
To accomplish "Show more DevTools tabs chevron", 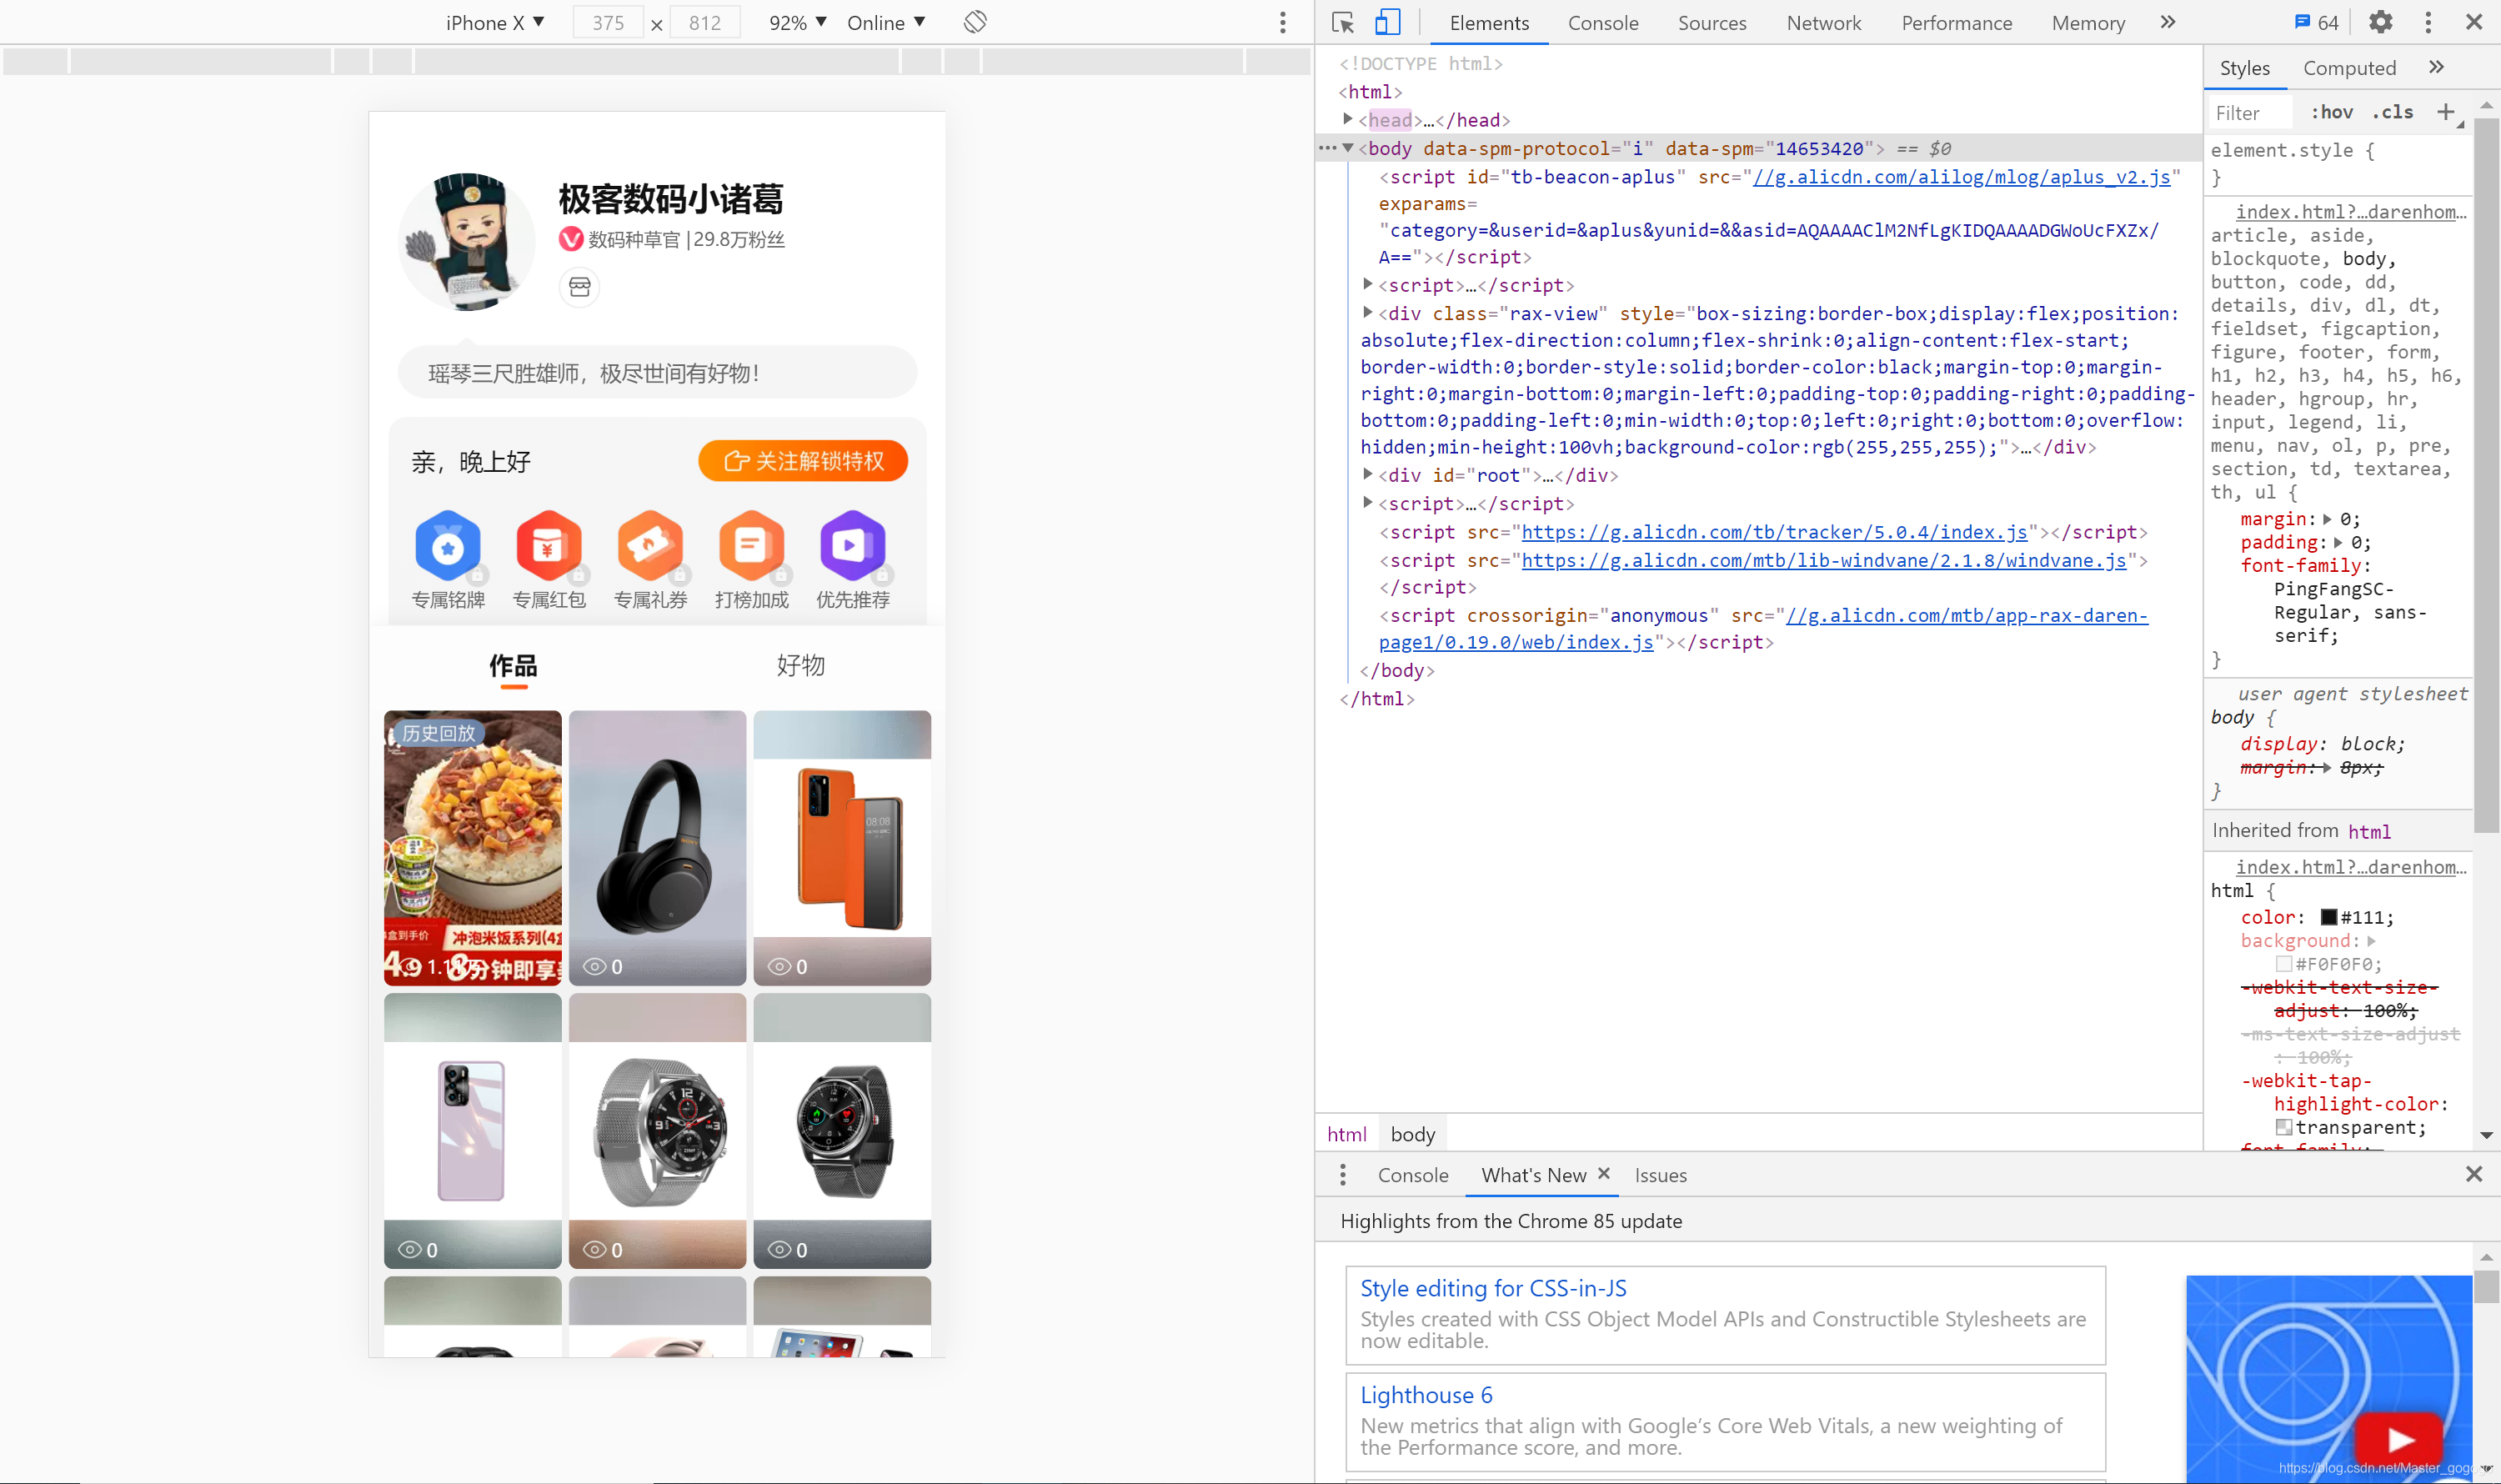I will pos(2167,22).
